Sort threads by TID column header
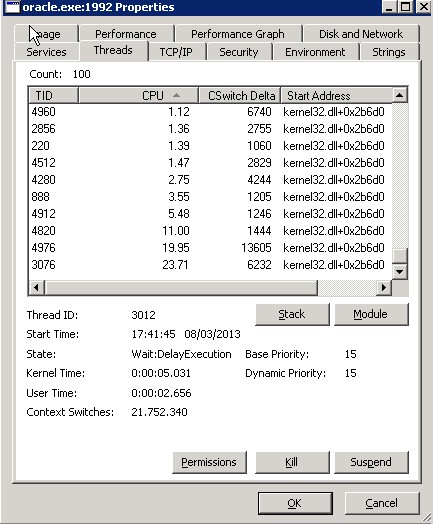The width and height of the screenshot is (433, 524). [53, 96]
